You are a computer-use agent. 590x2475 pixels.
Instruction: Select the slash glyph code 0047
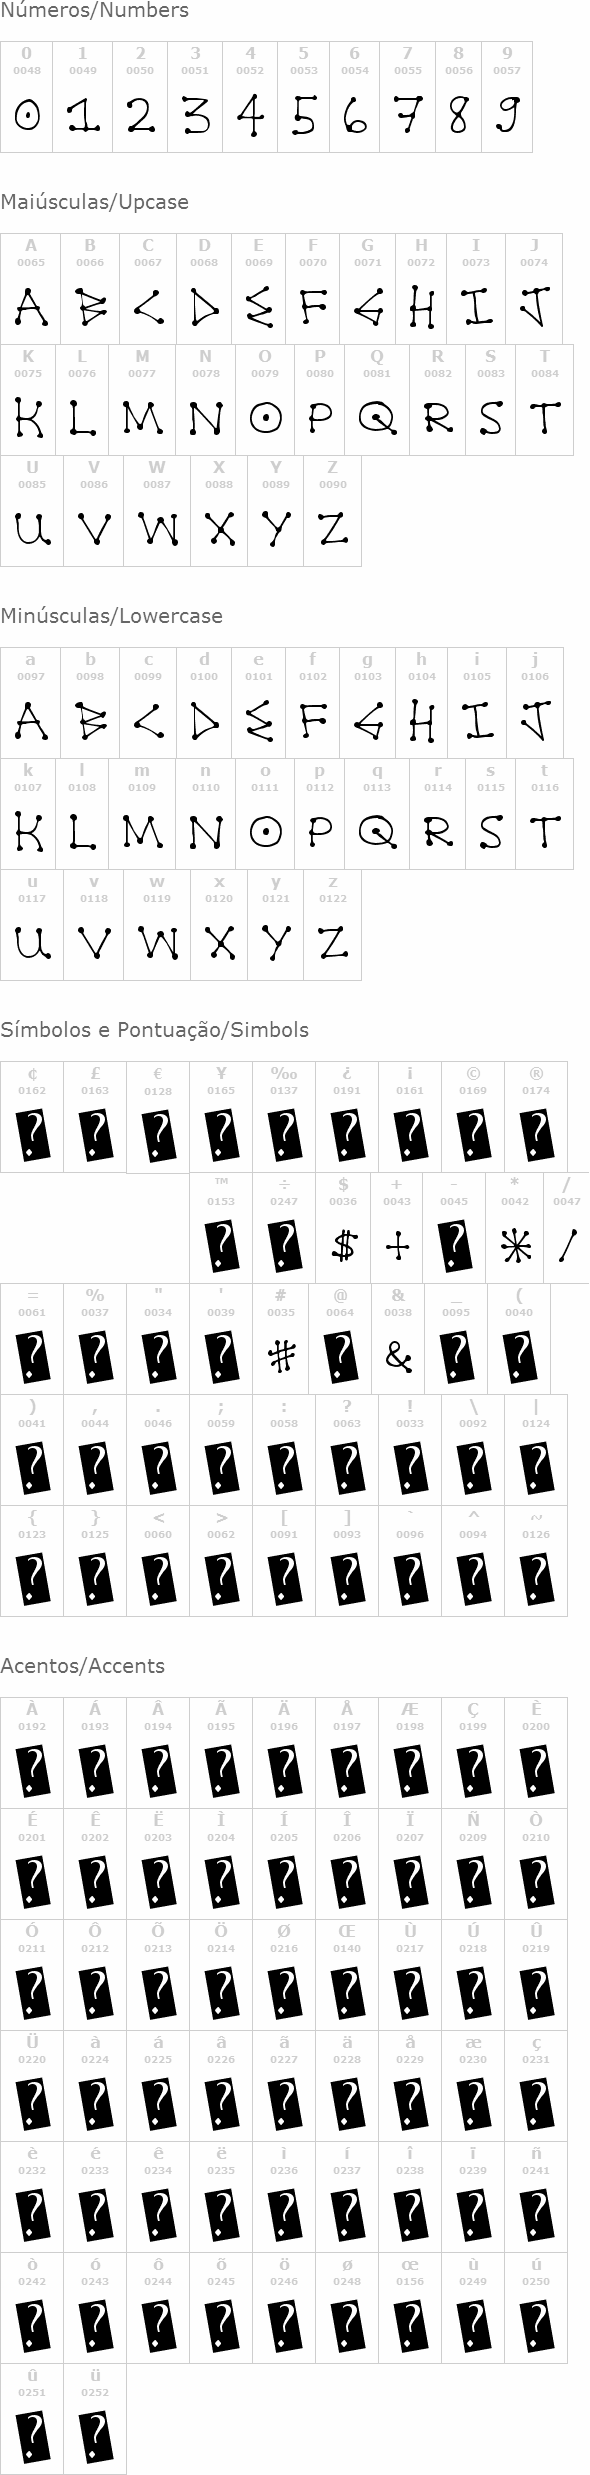coord(567,1227)
